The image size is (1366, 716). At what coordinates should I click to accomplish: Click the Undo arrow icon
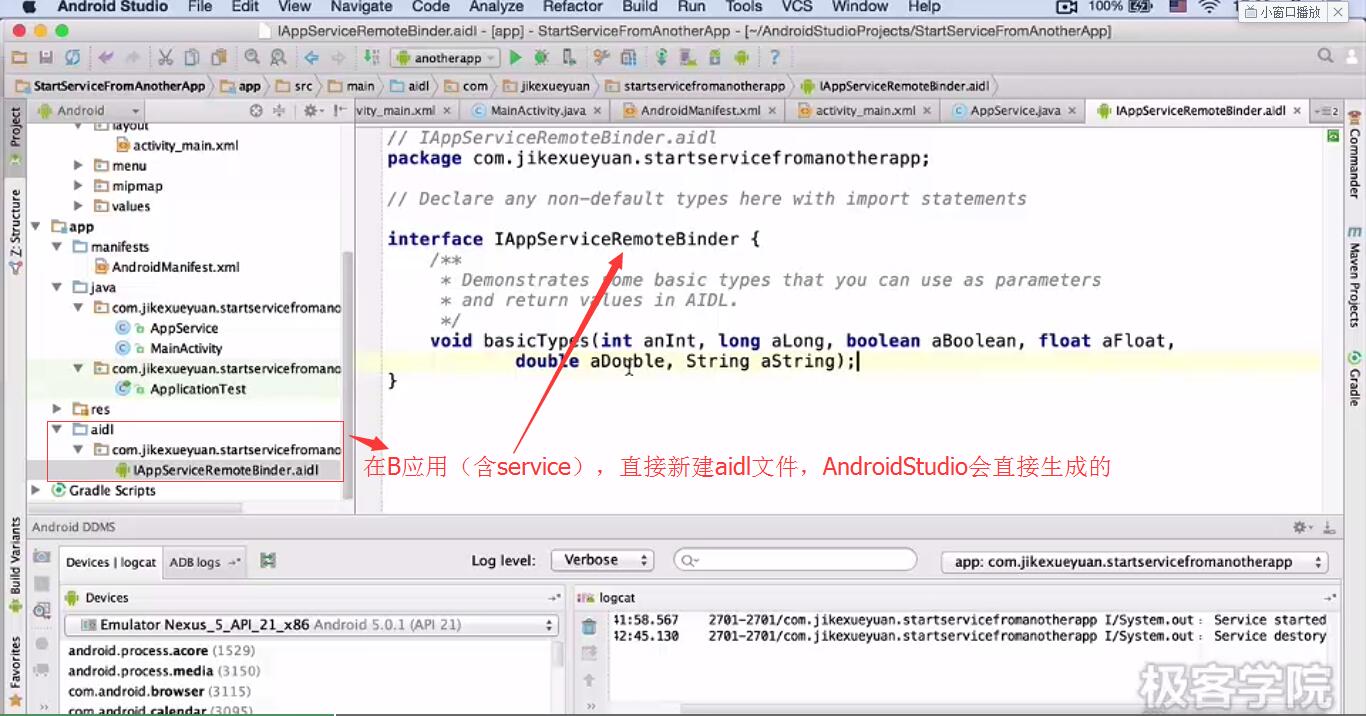[106, 58]
